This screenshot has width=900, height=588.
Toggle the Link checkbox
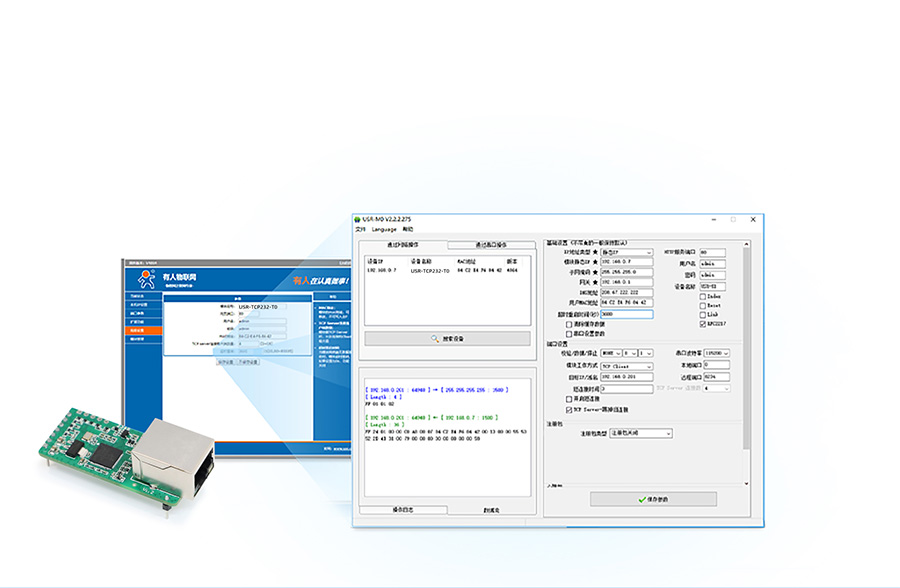point(703,314)
